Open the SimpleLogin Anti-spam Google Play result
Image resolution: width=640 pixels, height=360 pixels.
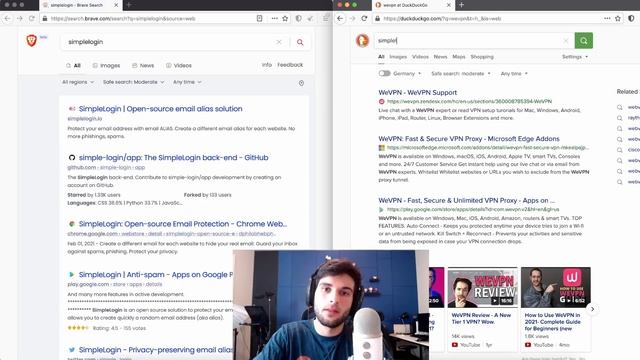tap(156, 275)
